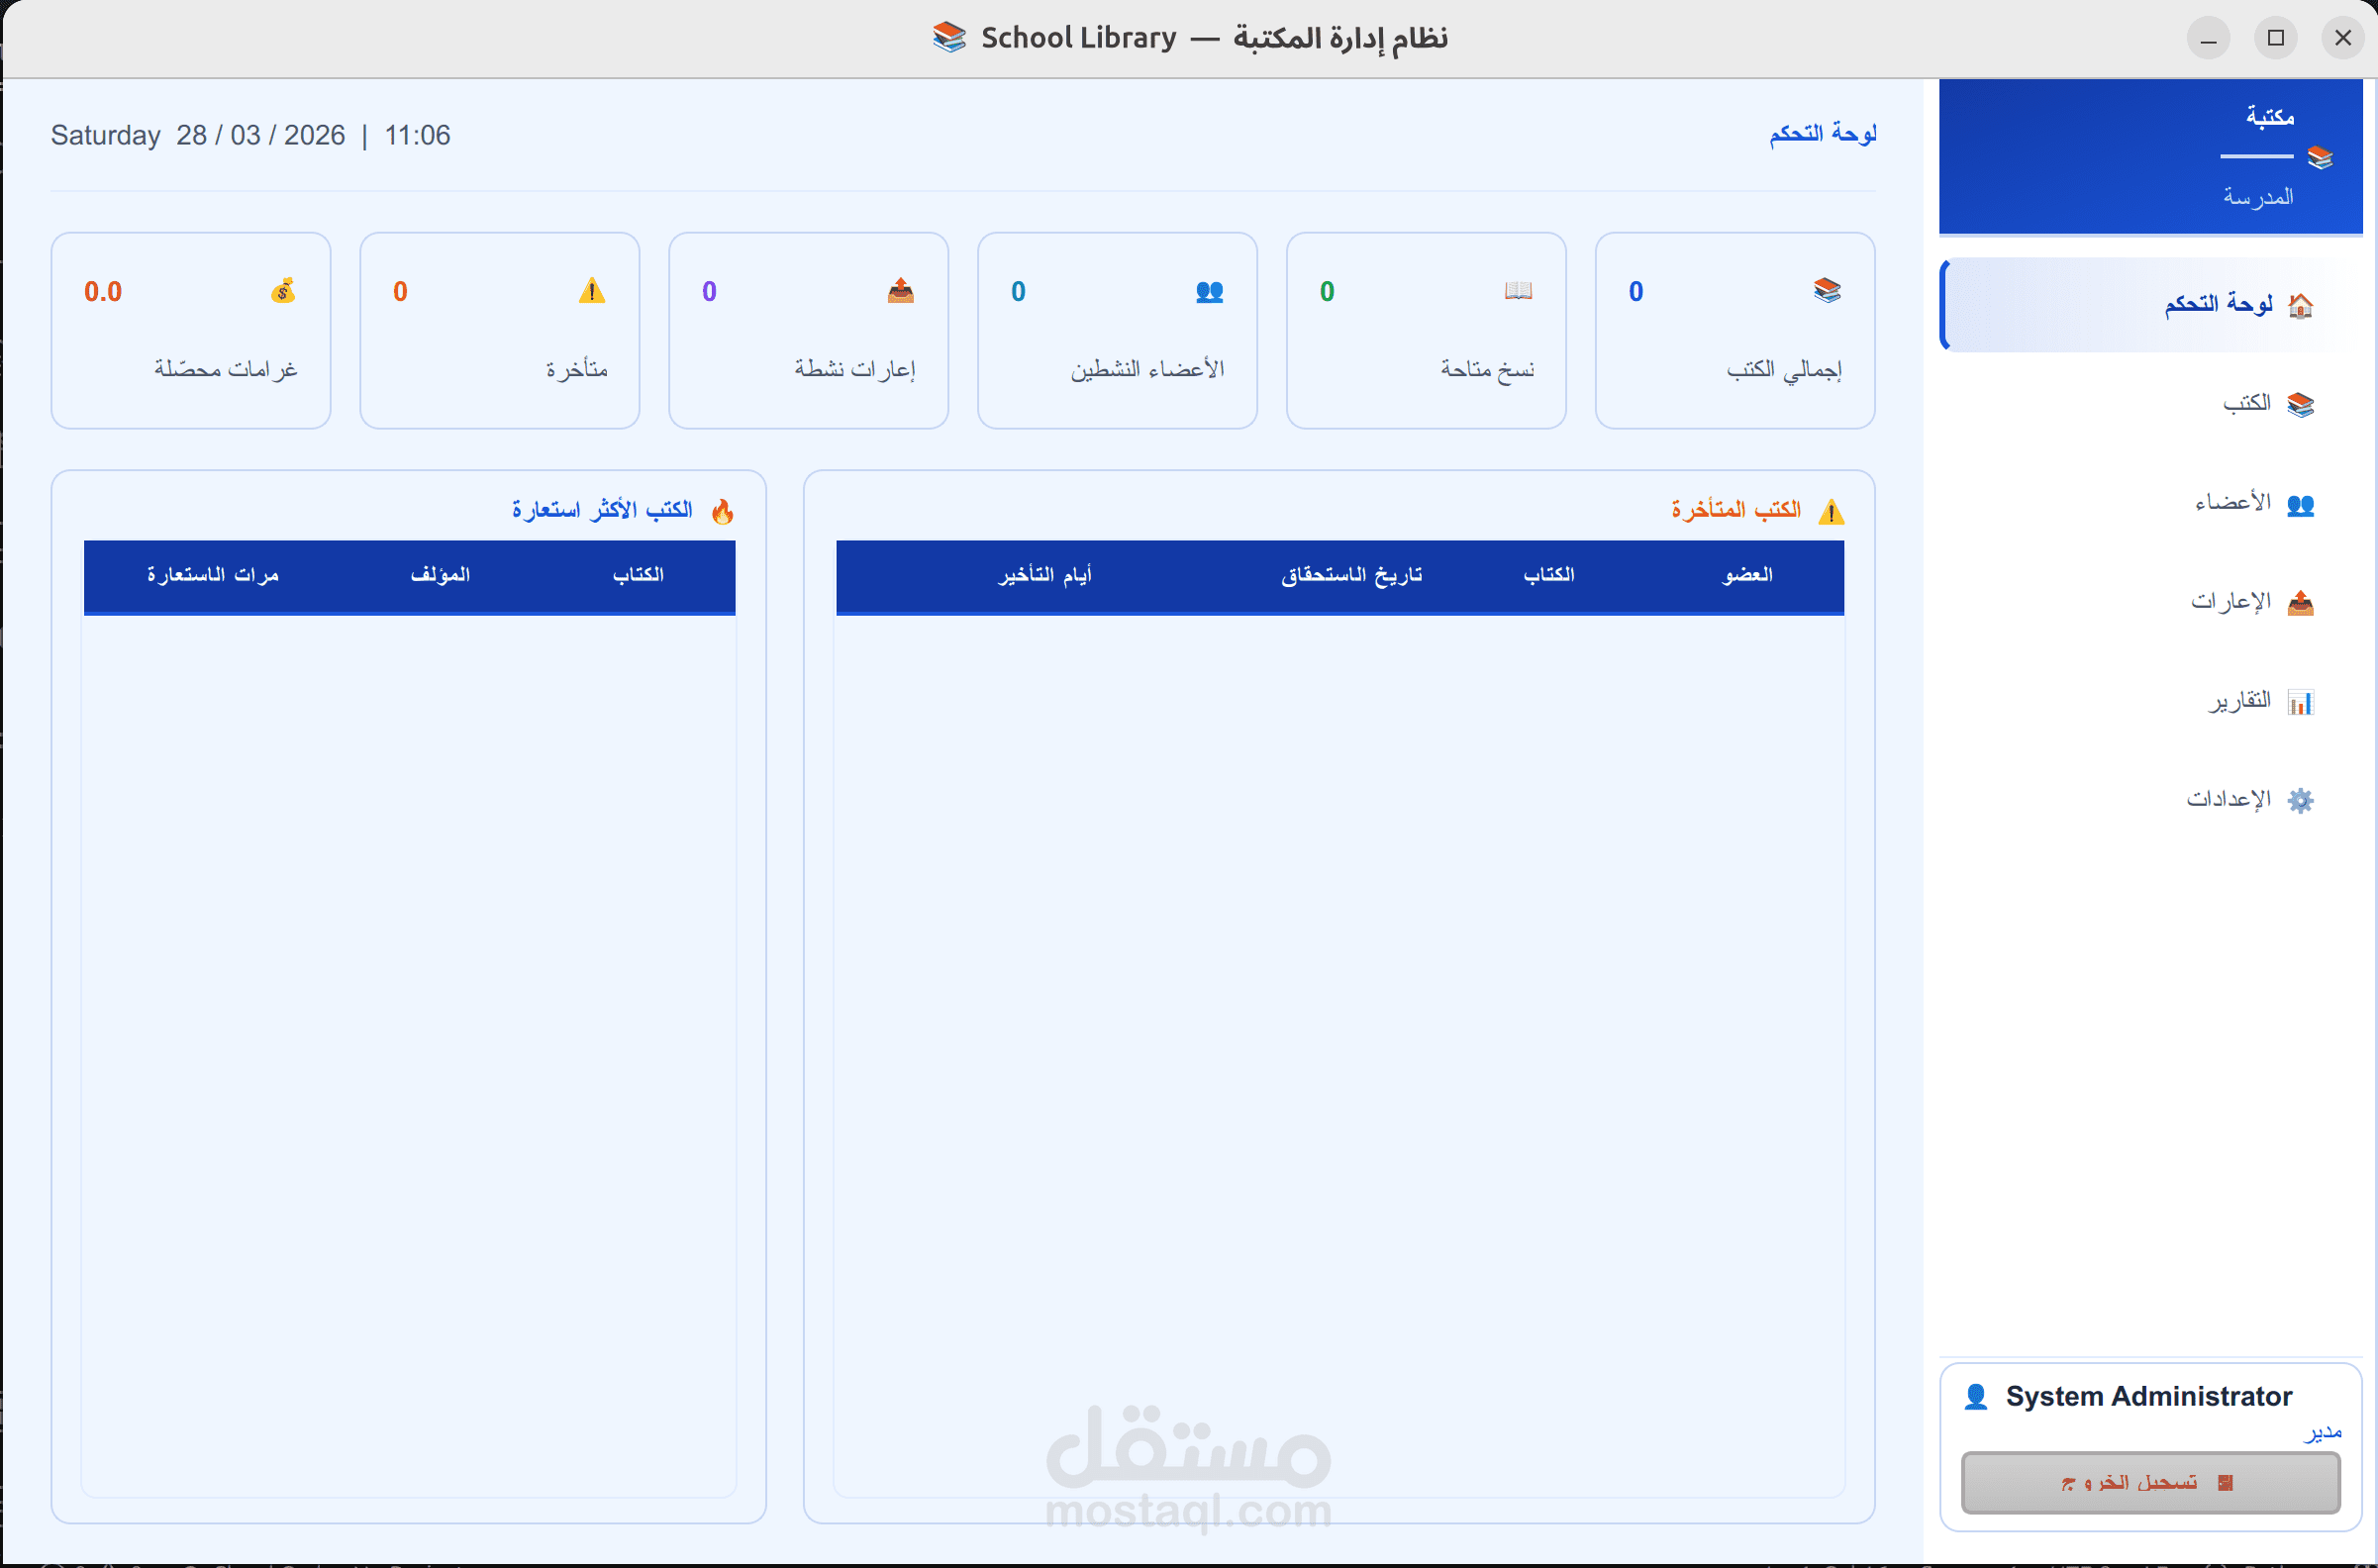Click the house icon beside لوحة التحكم
2378x1568 pixels.
click(x=2300, y=305)
